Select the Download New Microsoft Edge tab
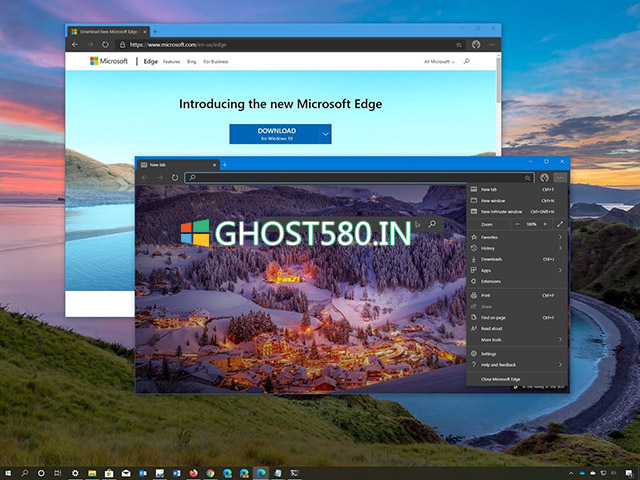 108,31
